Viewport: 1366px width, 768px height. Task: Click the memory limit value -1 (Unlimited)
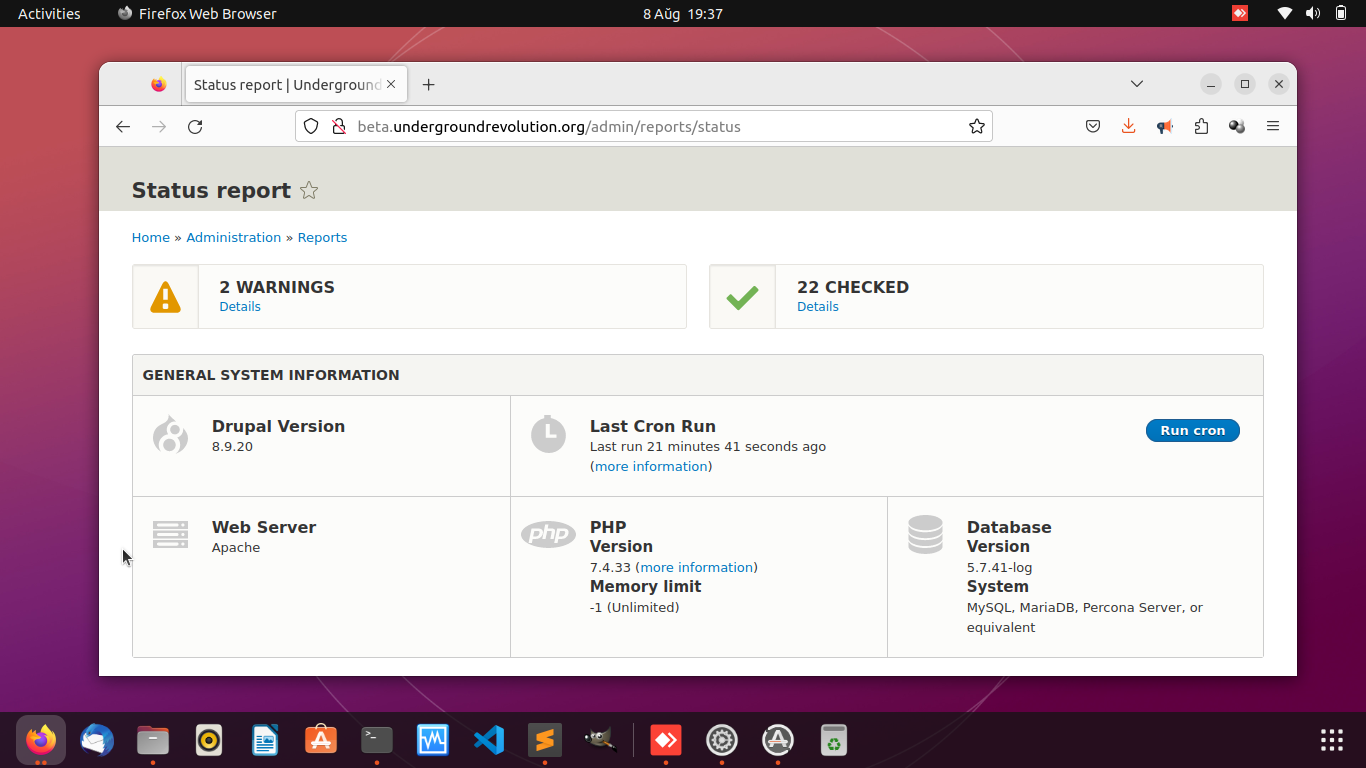(634, 607)
